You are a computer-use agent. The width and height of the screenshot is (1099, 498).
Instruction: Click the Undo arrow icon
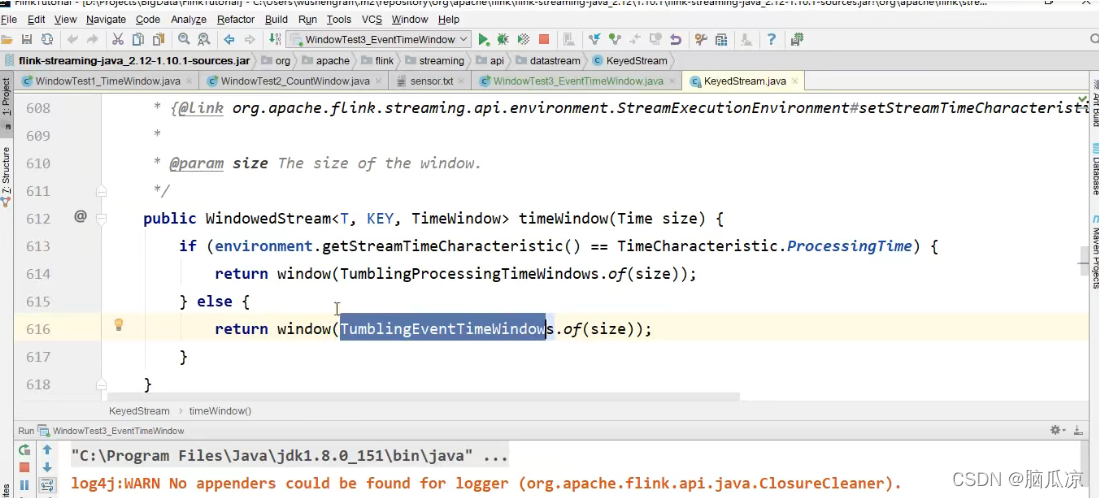(72, 40)
